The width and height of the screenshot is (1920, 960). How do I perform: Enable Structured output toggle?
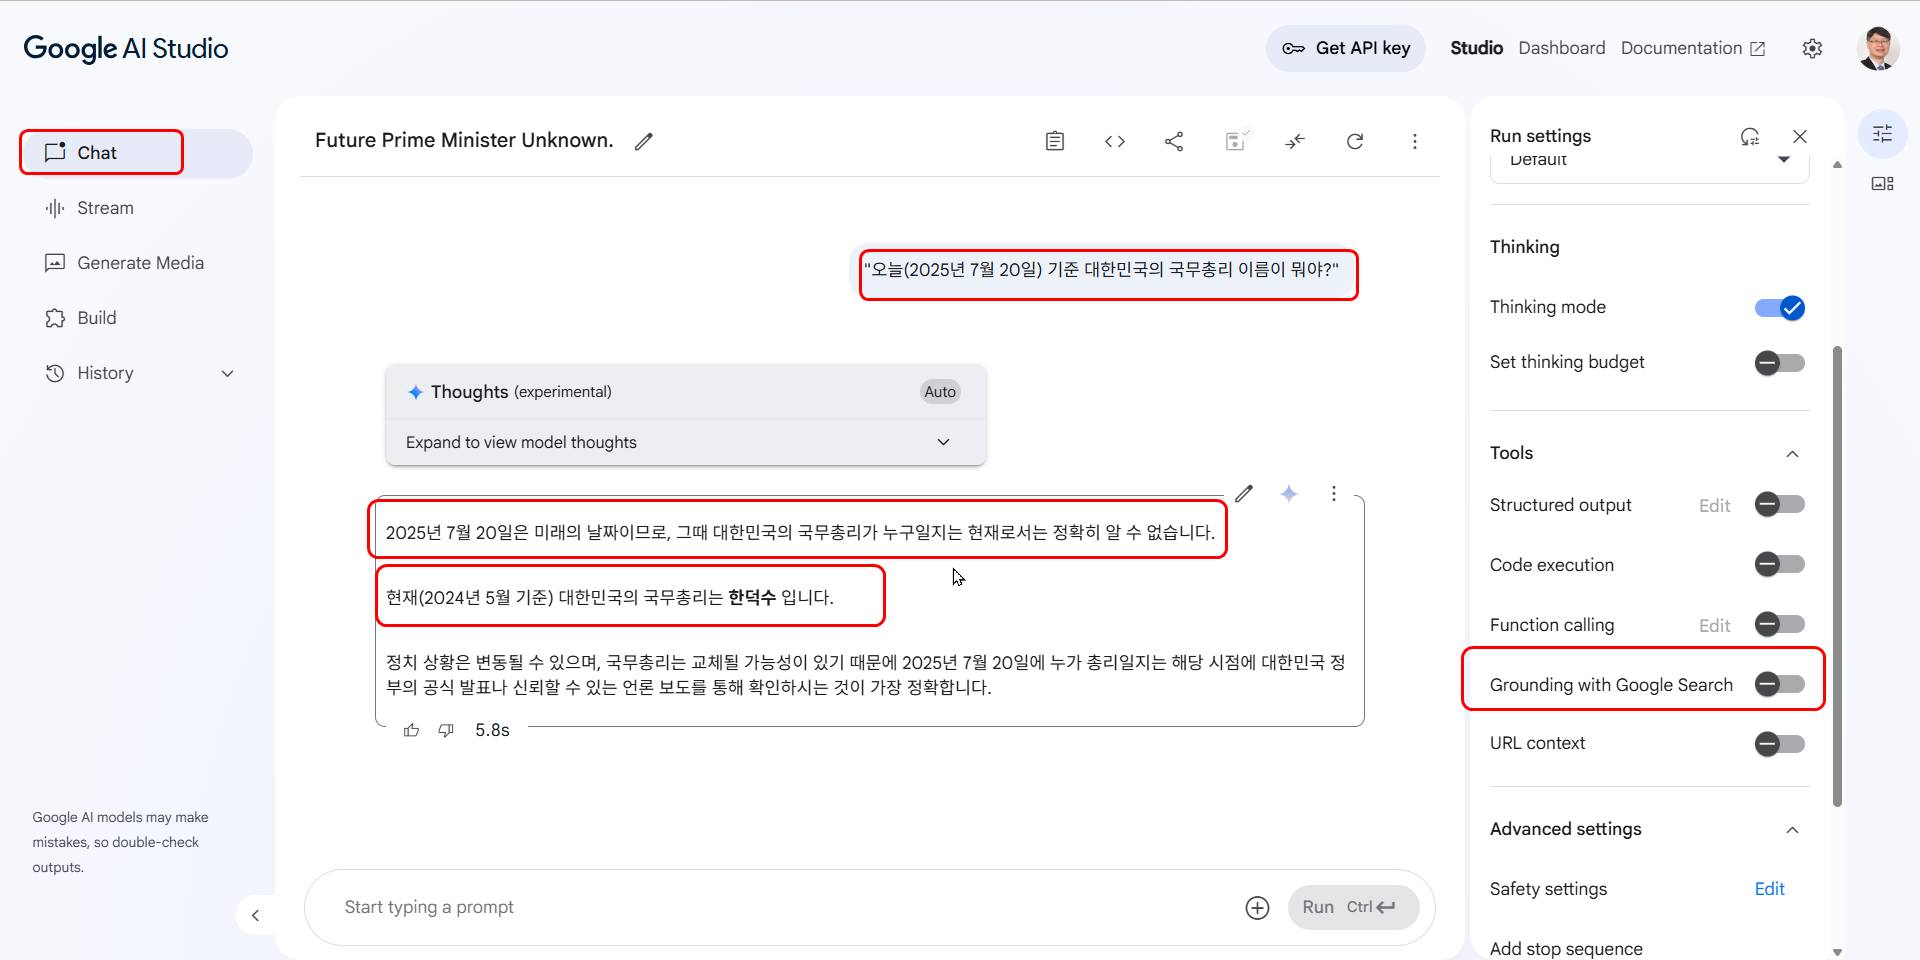coord(1780,505)
